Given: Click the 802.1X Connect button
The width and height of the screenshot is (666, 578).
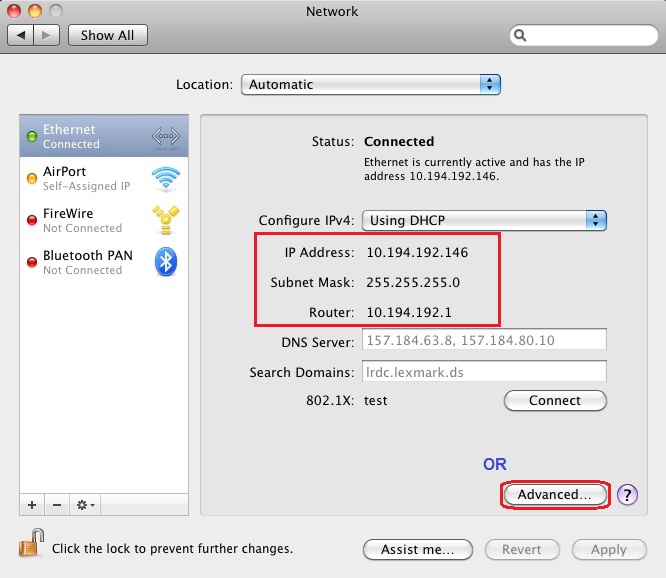Looking at the screenshot, I should coord(555,400).
